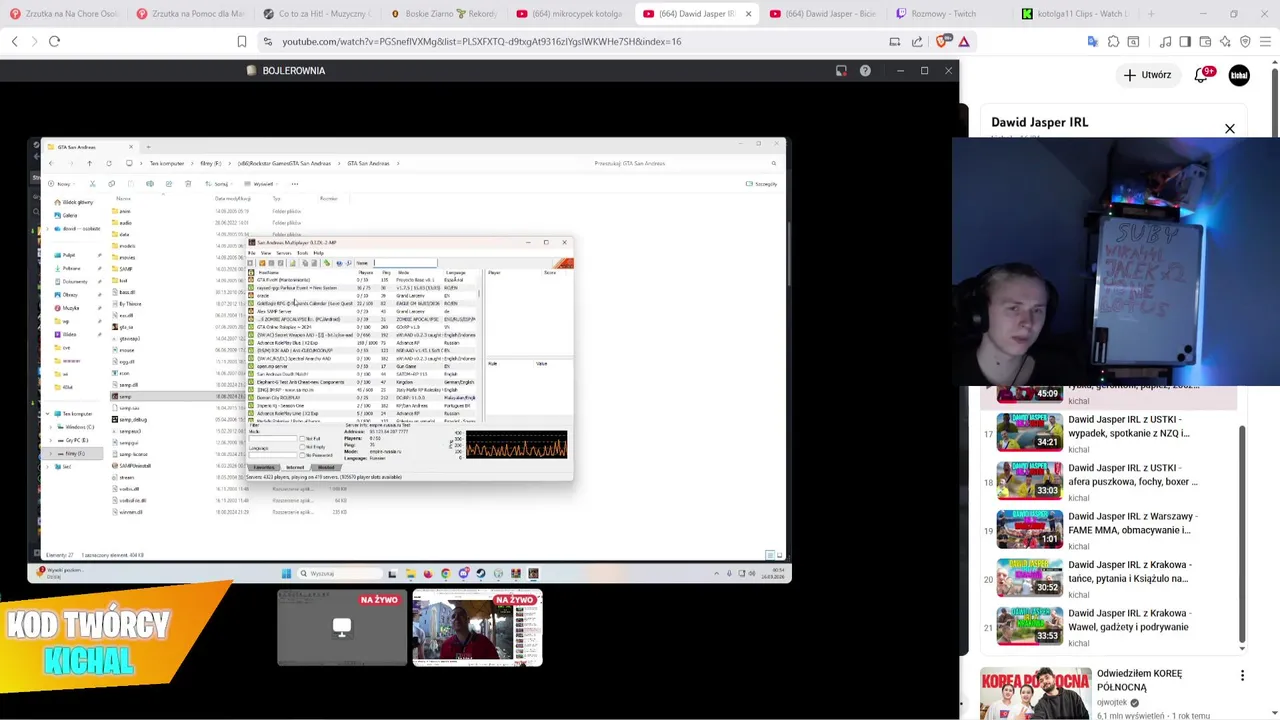Viewport: 1280px width, 720px height.
Task: Close the active Dawid Jasper IRL tab
Action: click(748, 14)
